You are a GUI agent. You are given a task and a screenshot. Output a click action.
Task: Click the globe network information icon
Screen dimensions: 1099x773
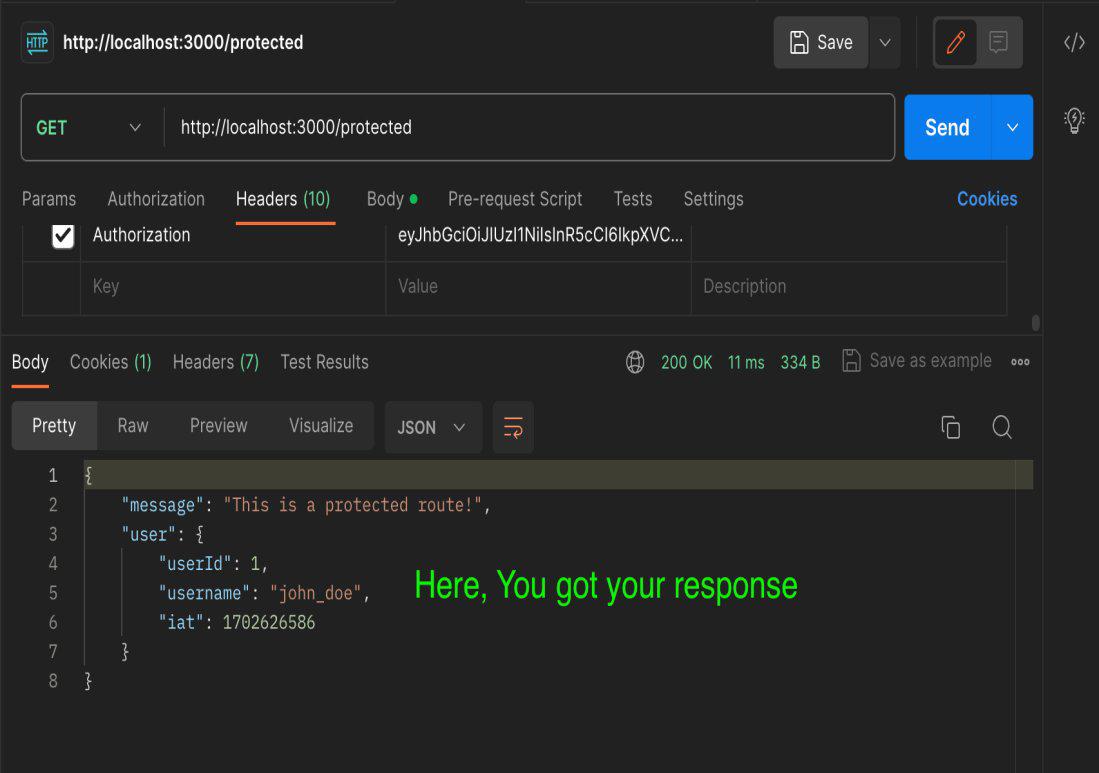point(635,362)
